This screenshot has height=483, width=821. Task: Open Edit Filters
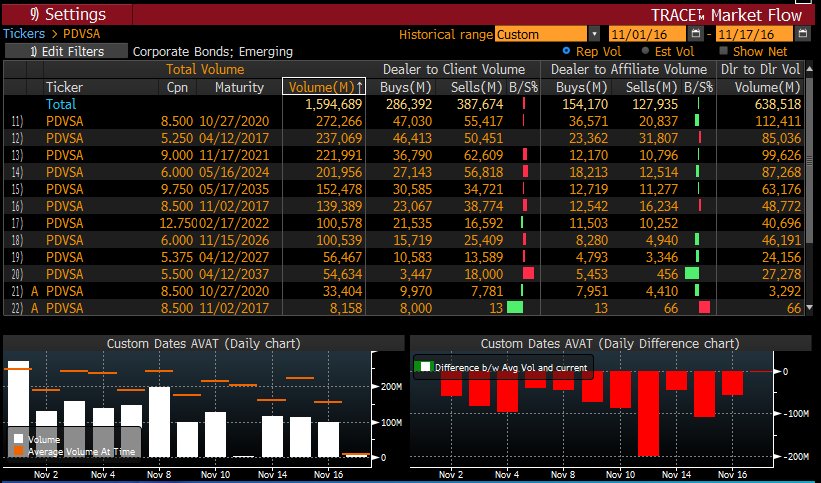point(66,51)
